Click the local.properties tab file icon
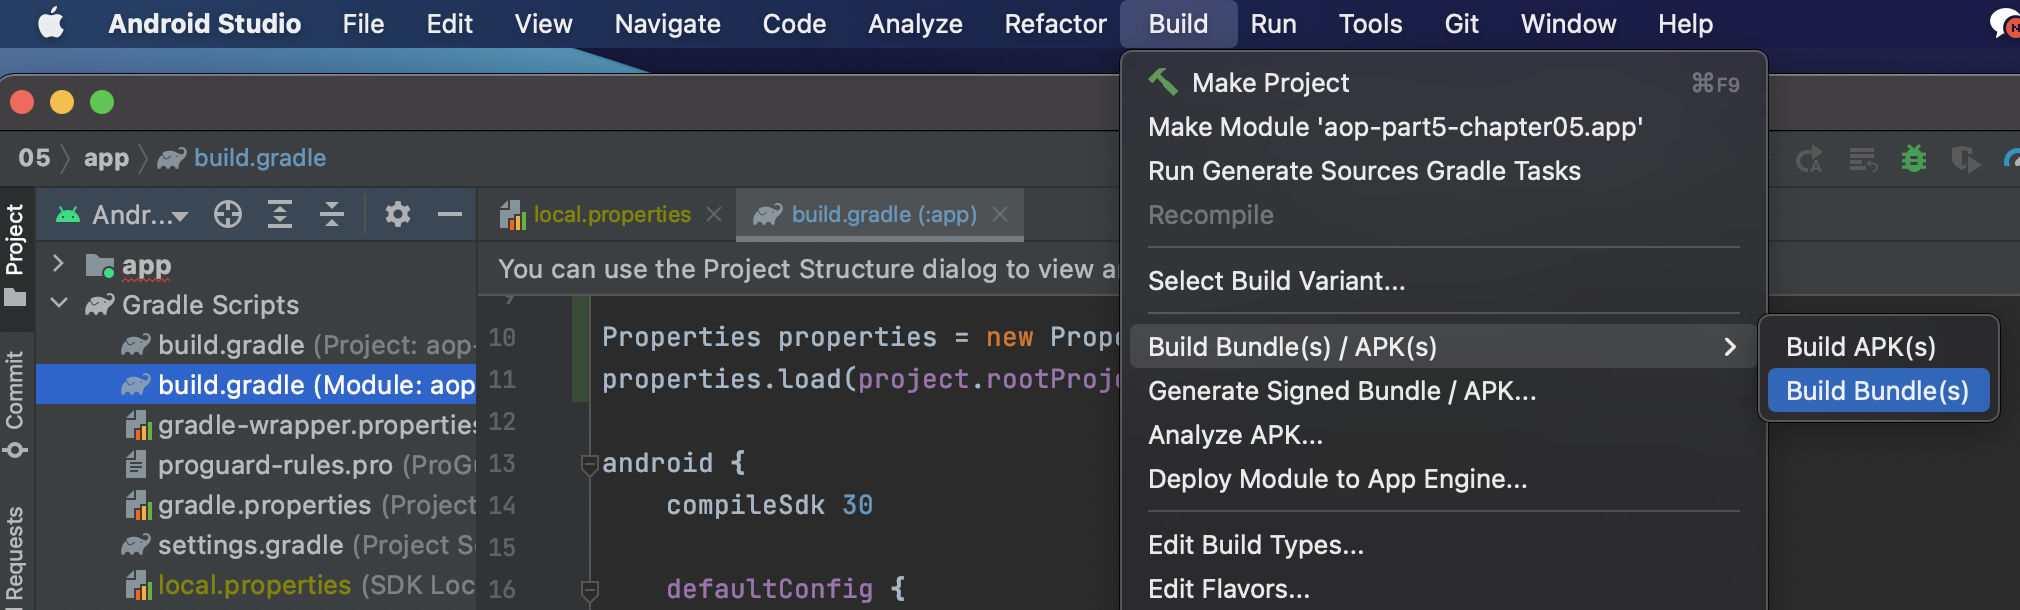Screen dimensions: 2020x610 coord(512,214)
